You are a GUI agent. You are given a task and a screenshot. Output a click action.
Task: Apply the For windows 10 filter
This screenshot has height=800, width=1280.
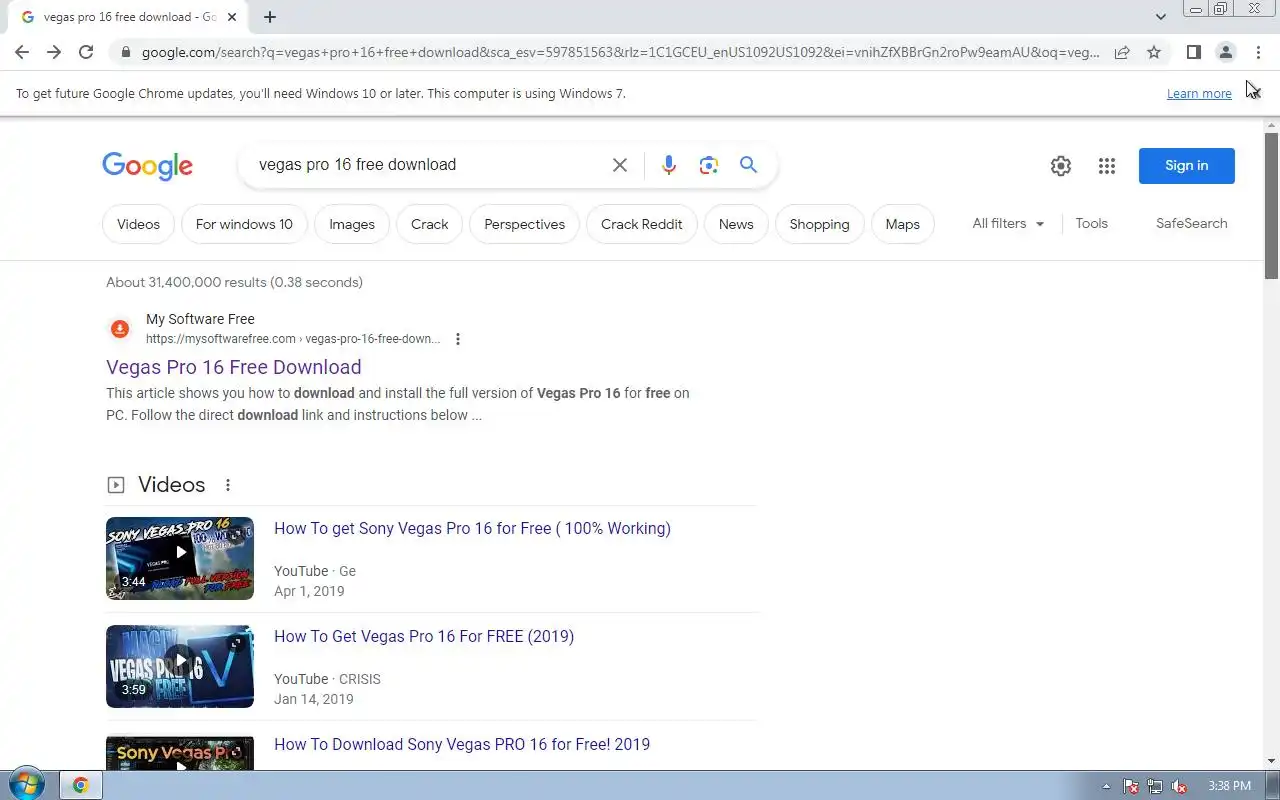[244, 224]
